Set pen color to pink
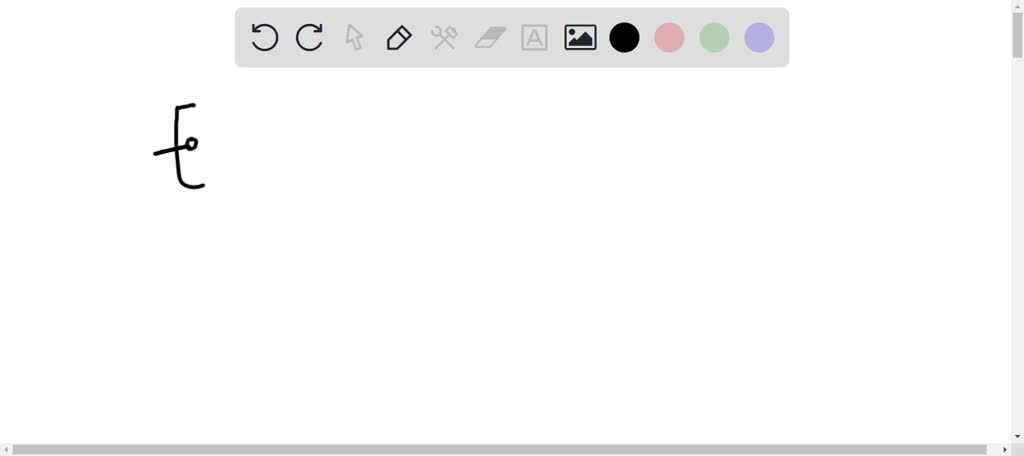 pyautogui.click(x=669, y=37)
